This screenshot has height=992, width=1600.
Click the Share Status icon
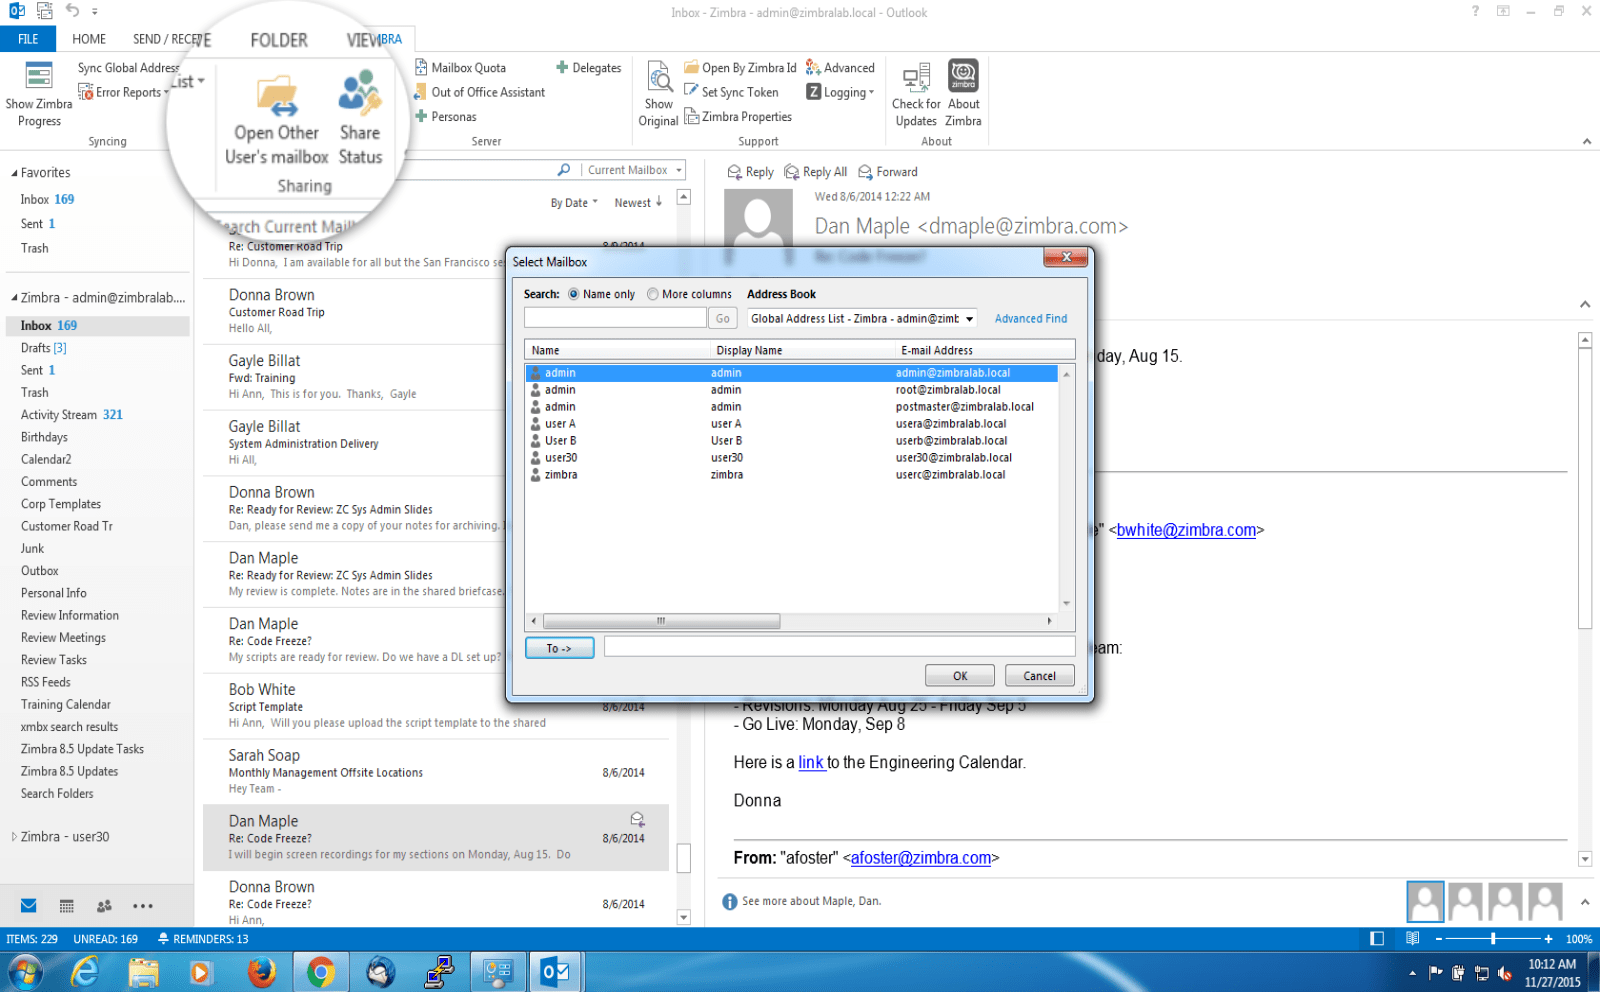pyautogui.click(x=360, y=93)
